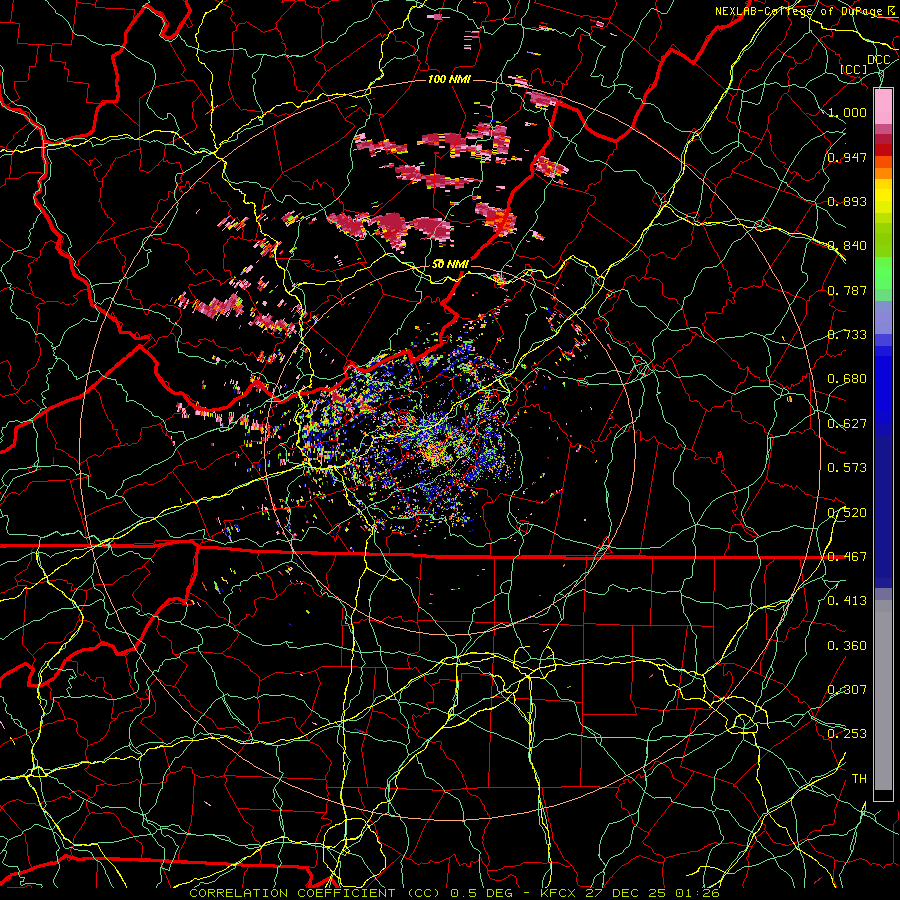900x900 pixels.
Task: Select the 0.680 scale value
Action: point(847,379)
